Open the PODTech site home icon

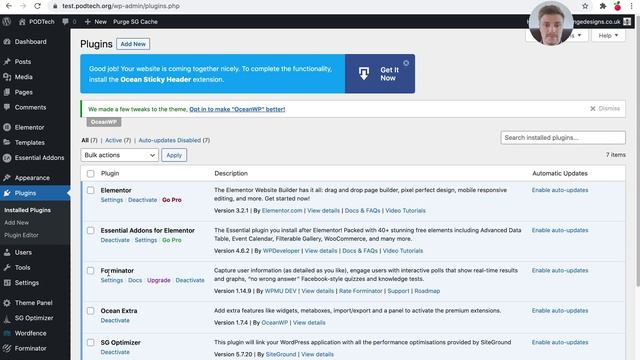pos(22,22)
